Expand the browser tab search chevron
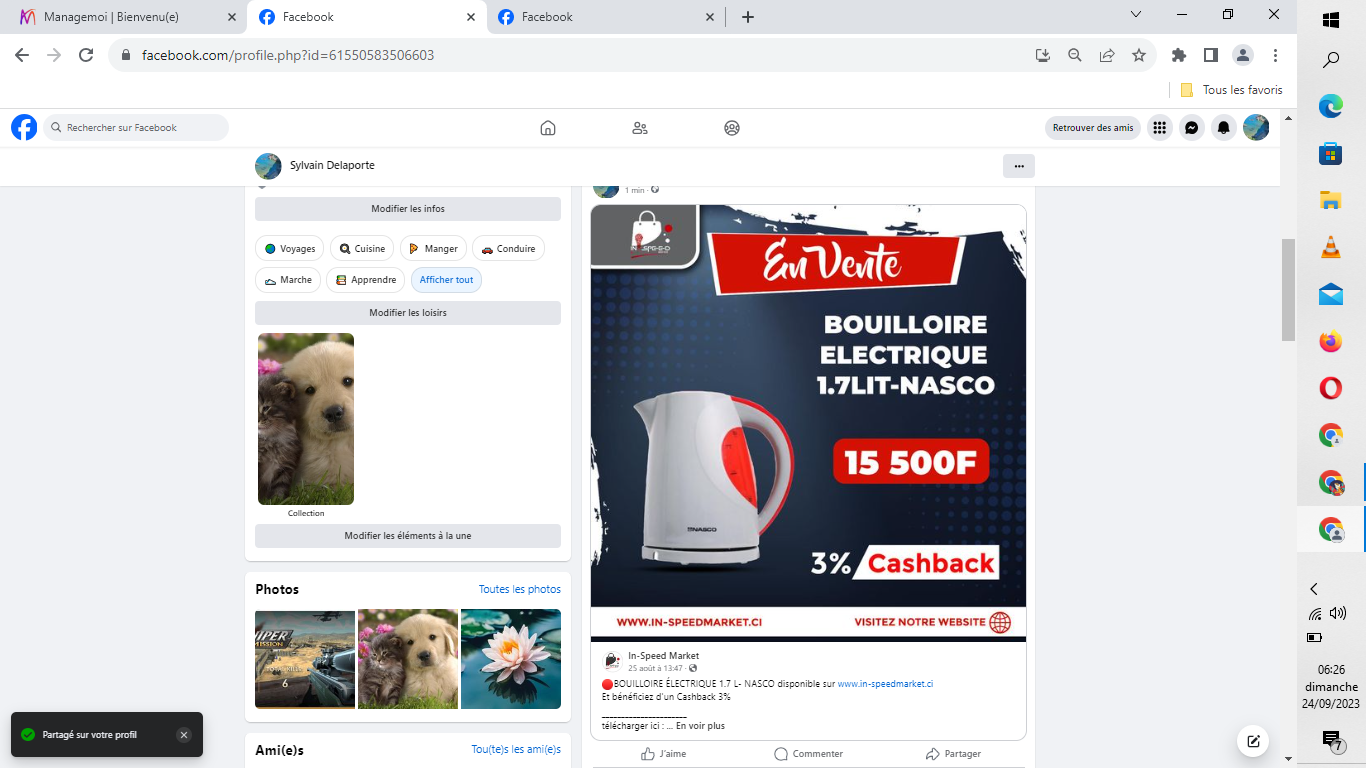Viewport: 1366px width, 768px height. 1136,15
